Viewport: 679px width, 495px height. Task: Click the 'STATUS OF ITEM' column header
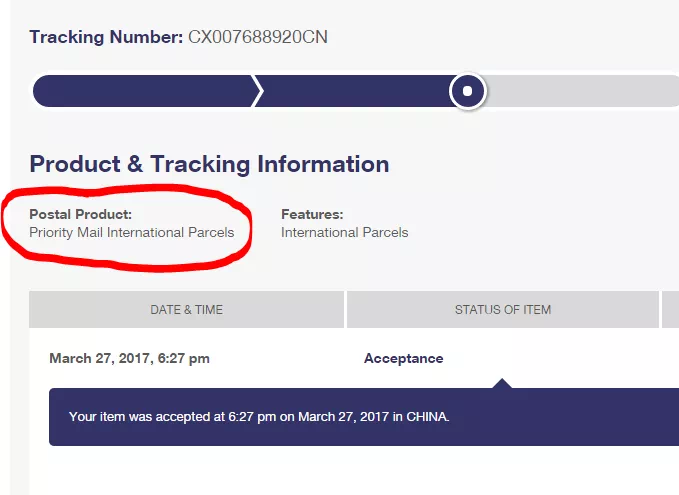click(502, 310)
